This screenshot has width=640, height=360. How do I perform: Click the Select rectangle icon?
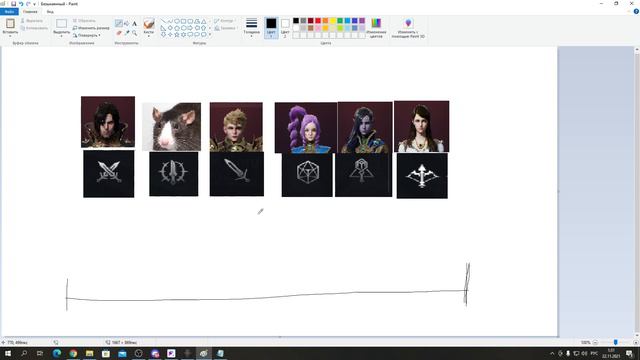(62, 23)
